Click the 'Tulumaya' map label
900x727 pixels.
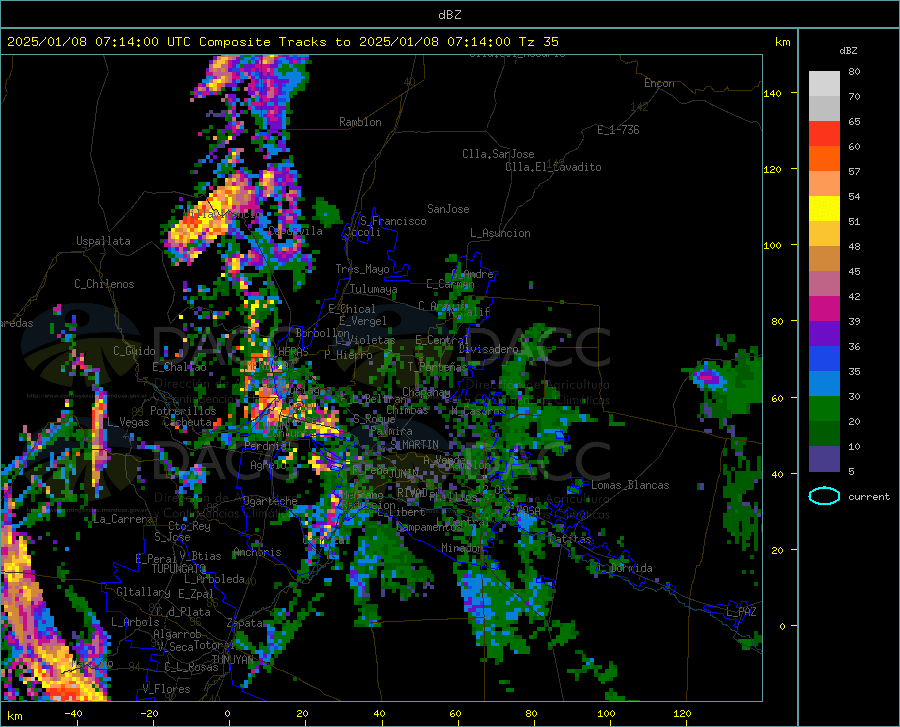[373, 289]
